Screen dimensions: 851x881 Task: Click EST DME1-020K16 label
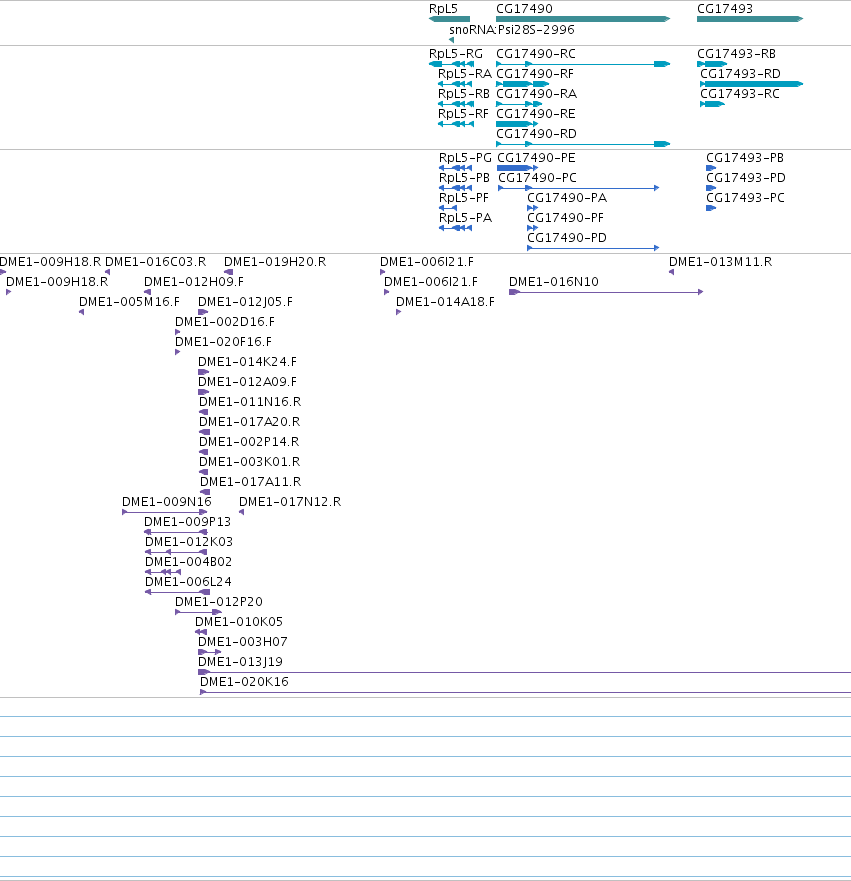click(244, 682)
